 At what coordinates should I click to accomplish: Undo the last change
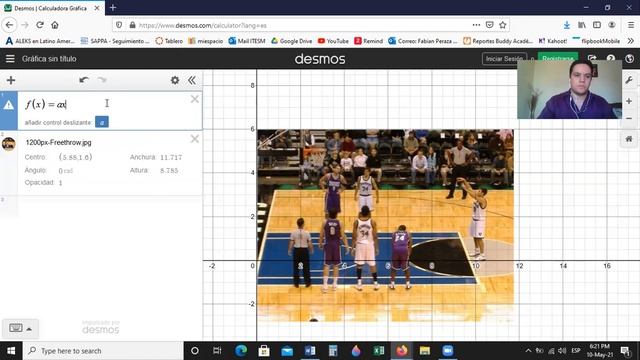(x=84, y=80)
